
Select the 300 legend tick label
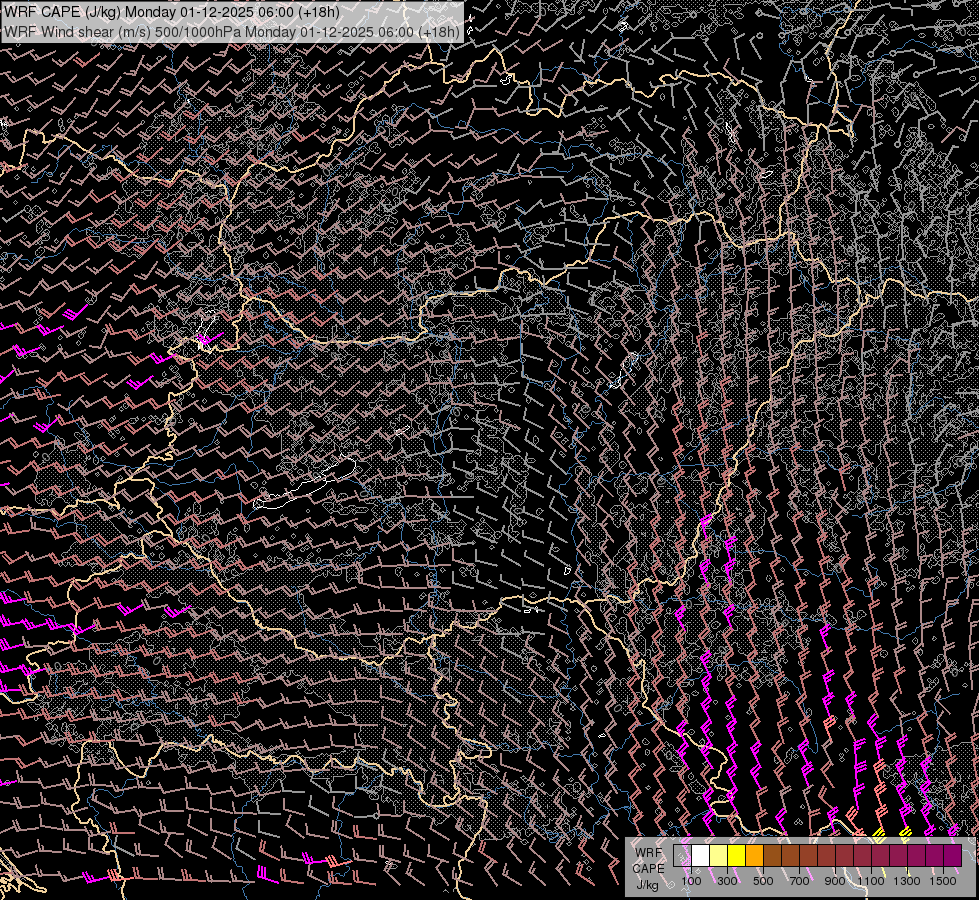click(x=727, y=881)
